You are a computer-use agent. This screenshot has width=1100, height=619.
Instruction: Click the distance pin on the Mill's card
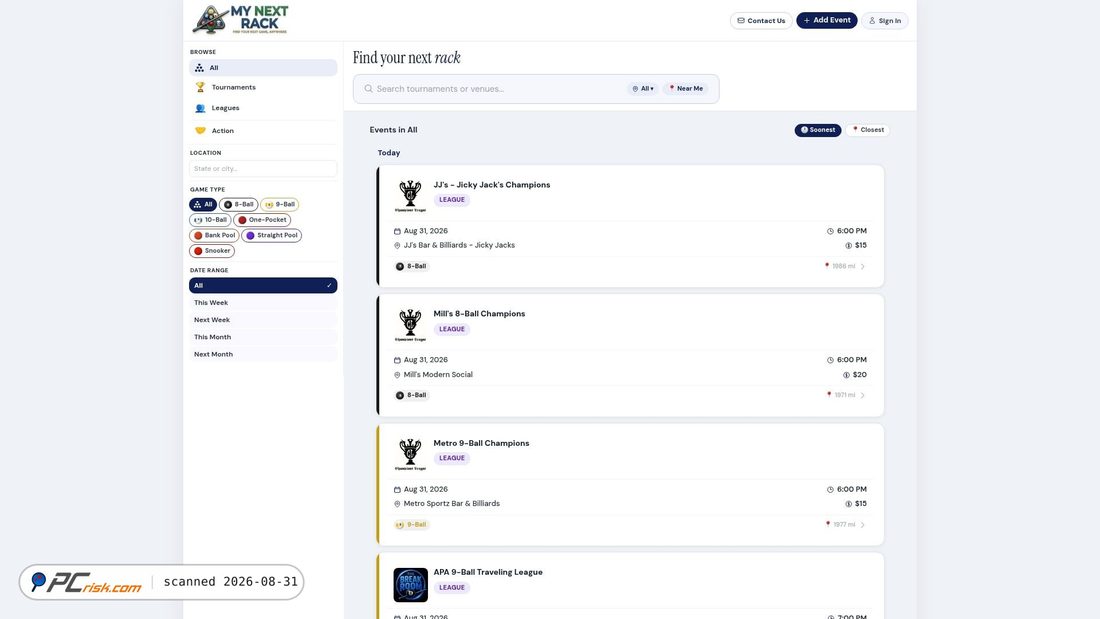coord(829,394)
